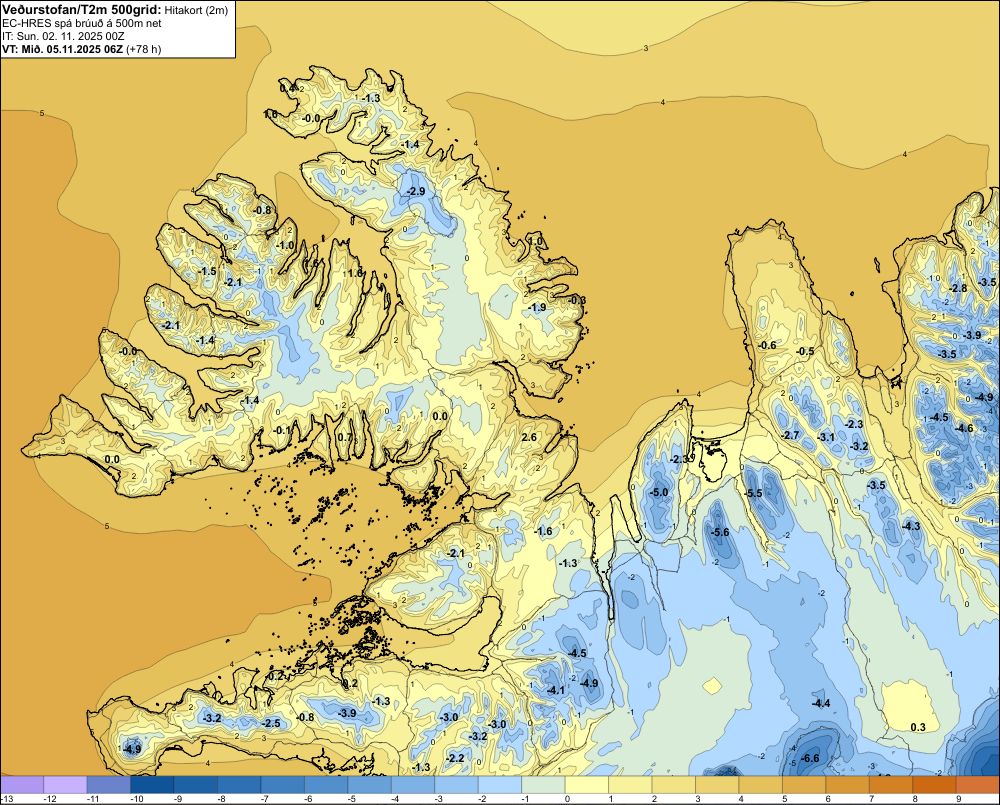
Task: Click the -0.5 temperature value on the map
Action: coord(805,351)
